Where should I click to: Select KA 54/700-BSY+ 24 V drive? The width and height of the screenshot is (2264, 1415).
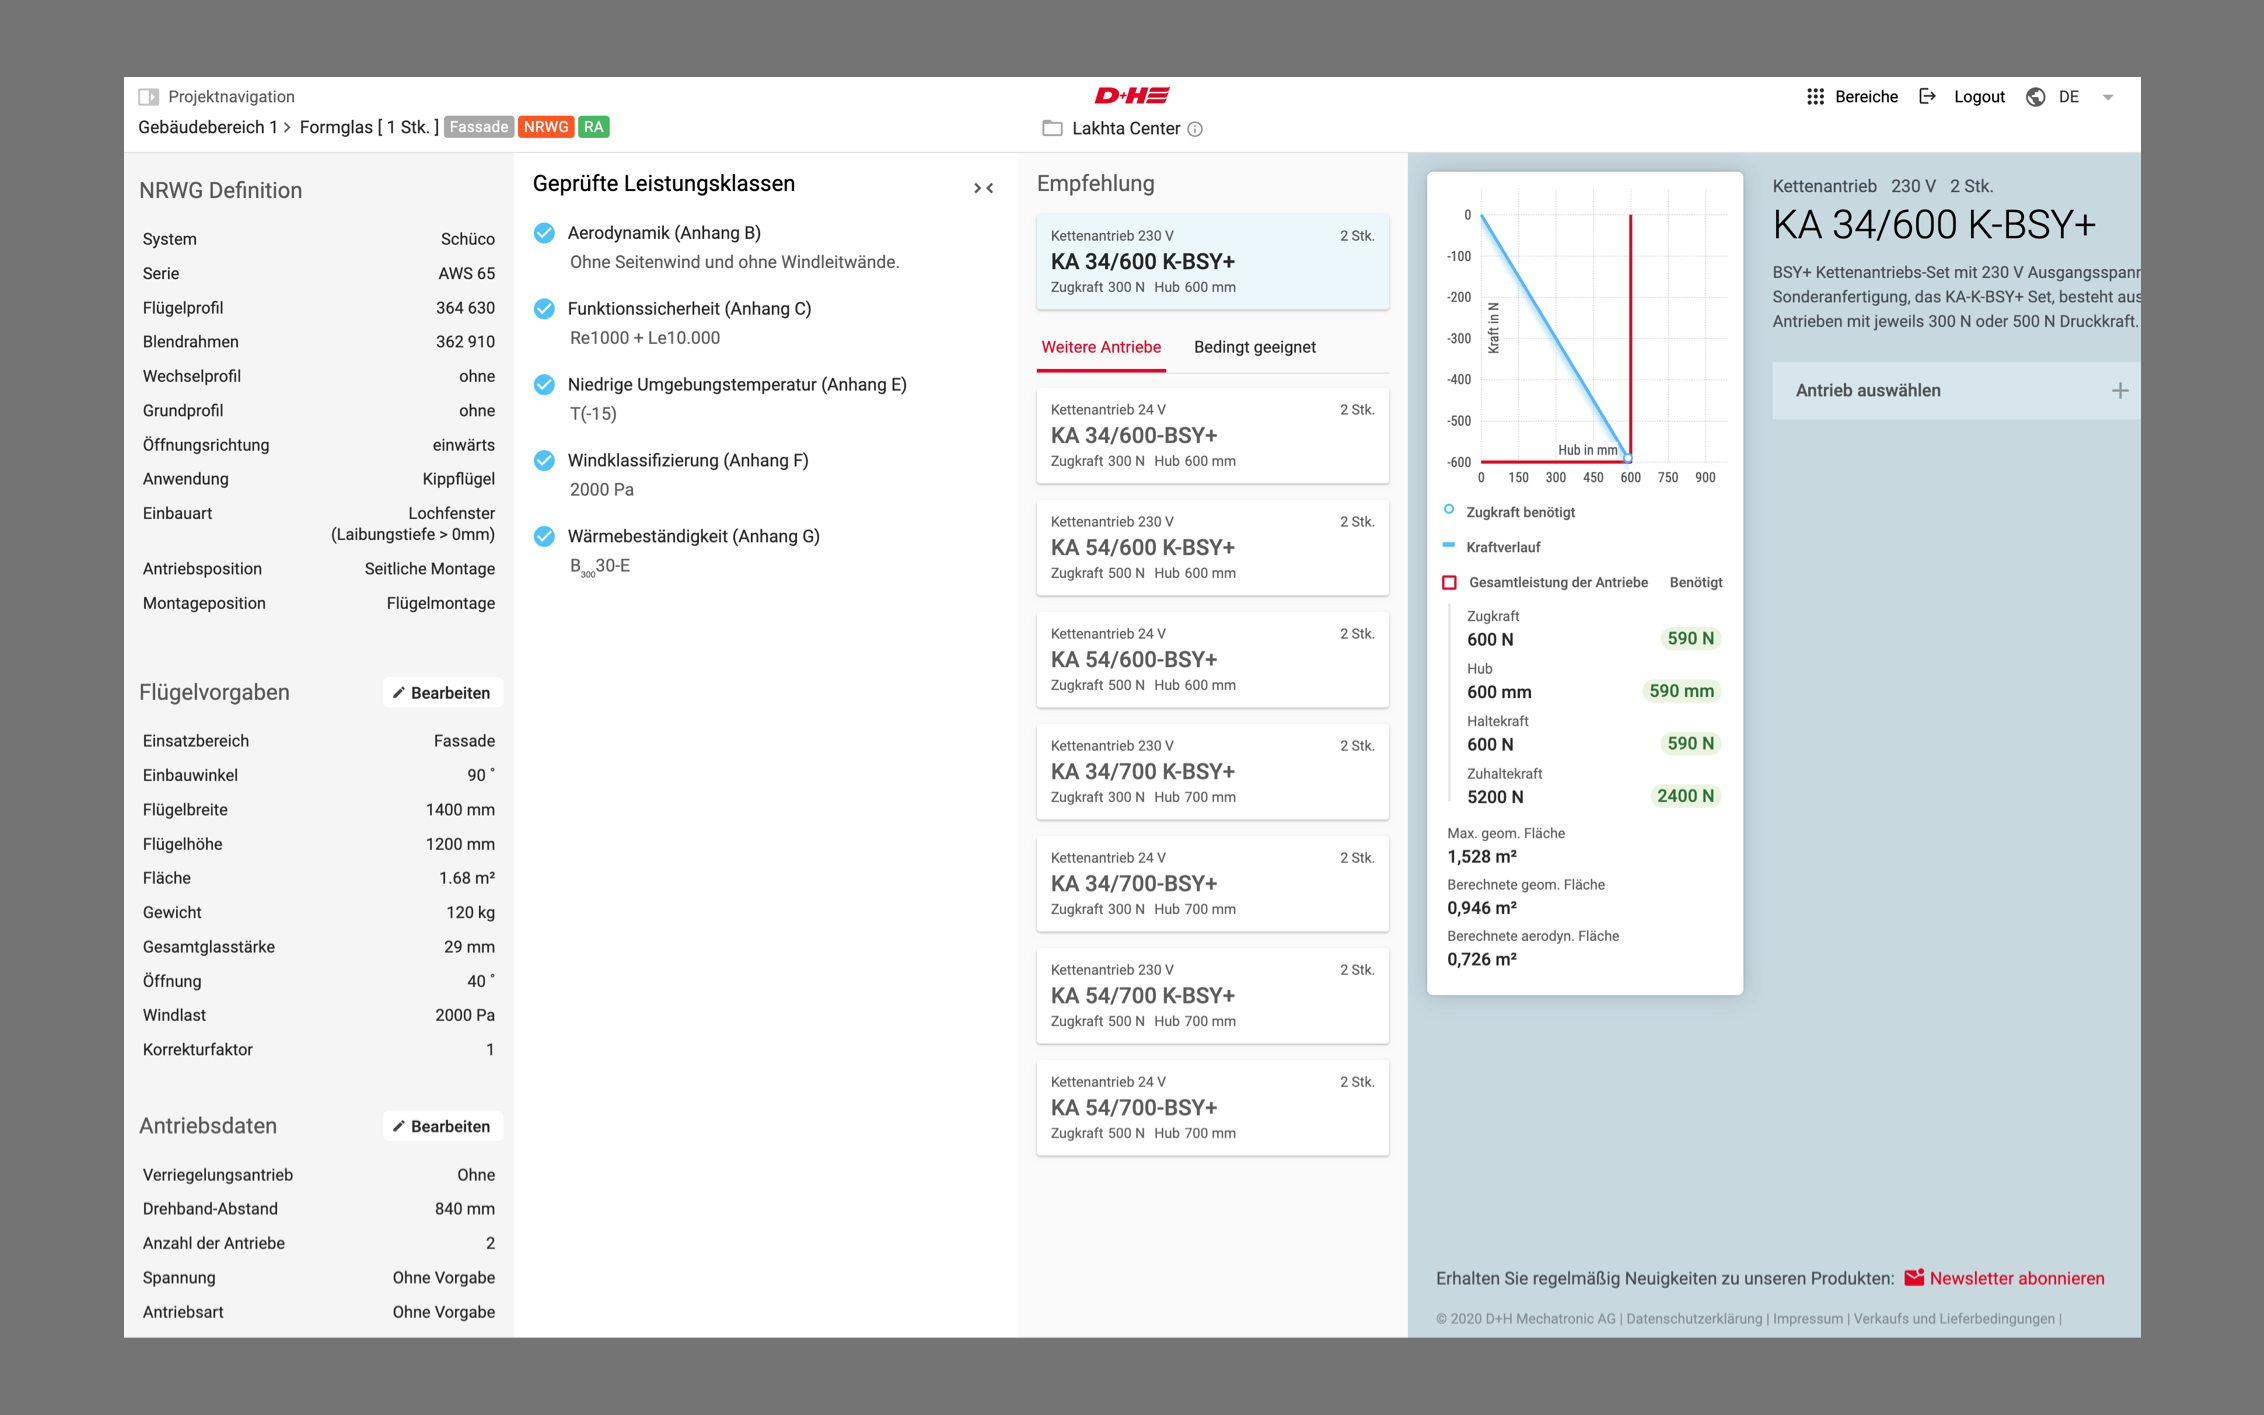point(1212,1108)
